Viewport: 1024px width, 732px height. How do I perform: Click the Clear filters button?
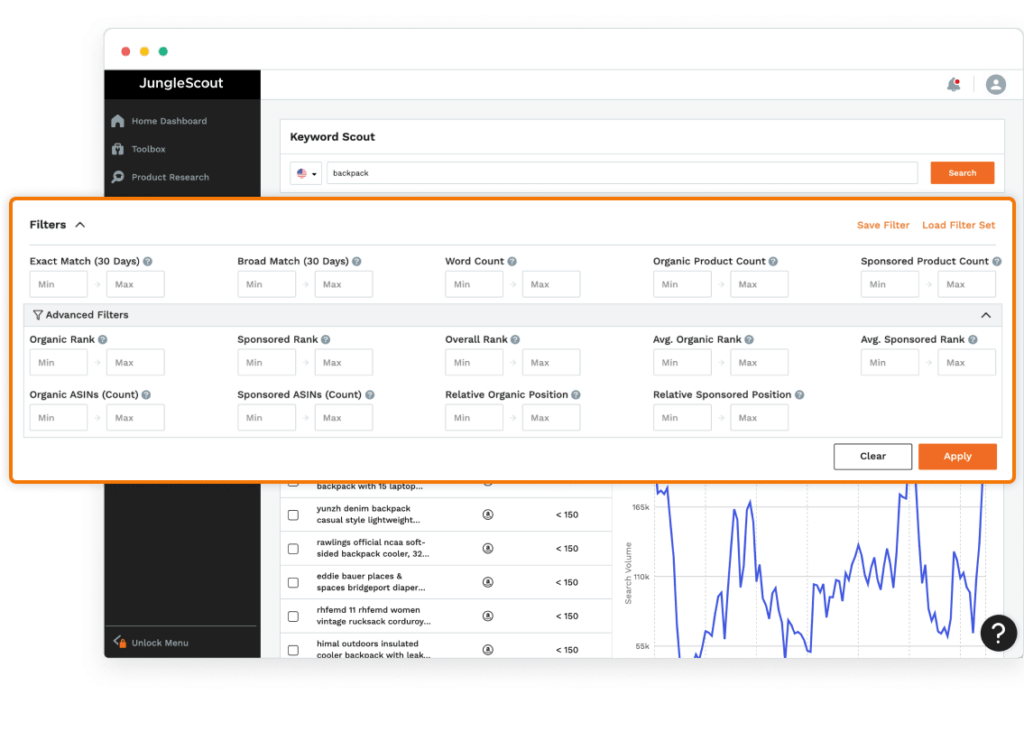[872, 456]
